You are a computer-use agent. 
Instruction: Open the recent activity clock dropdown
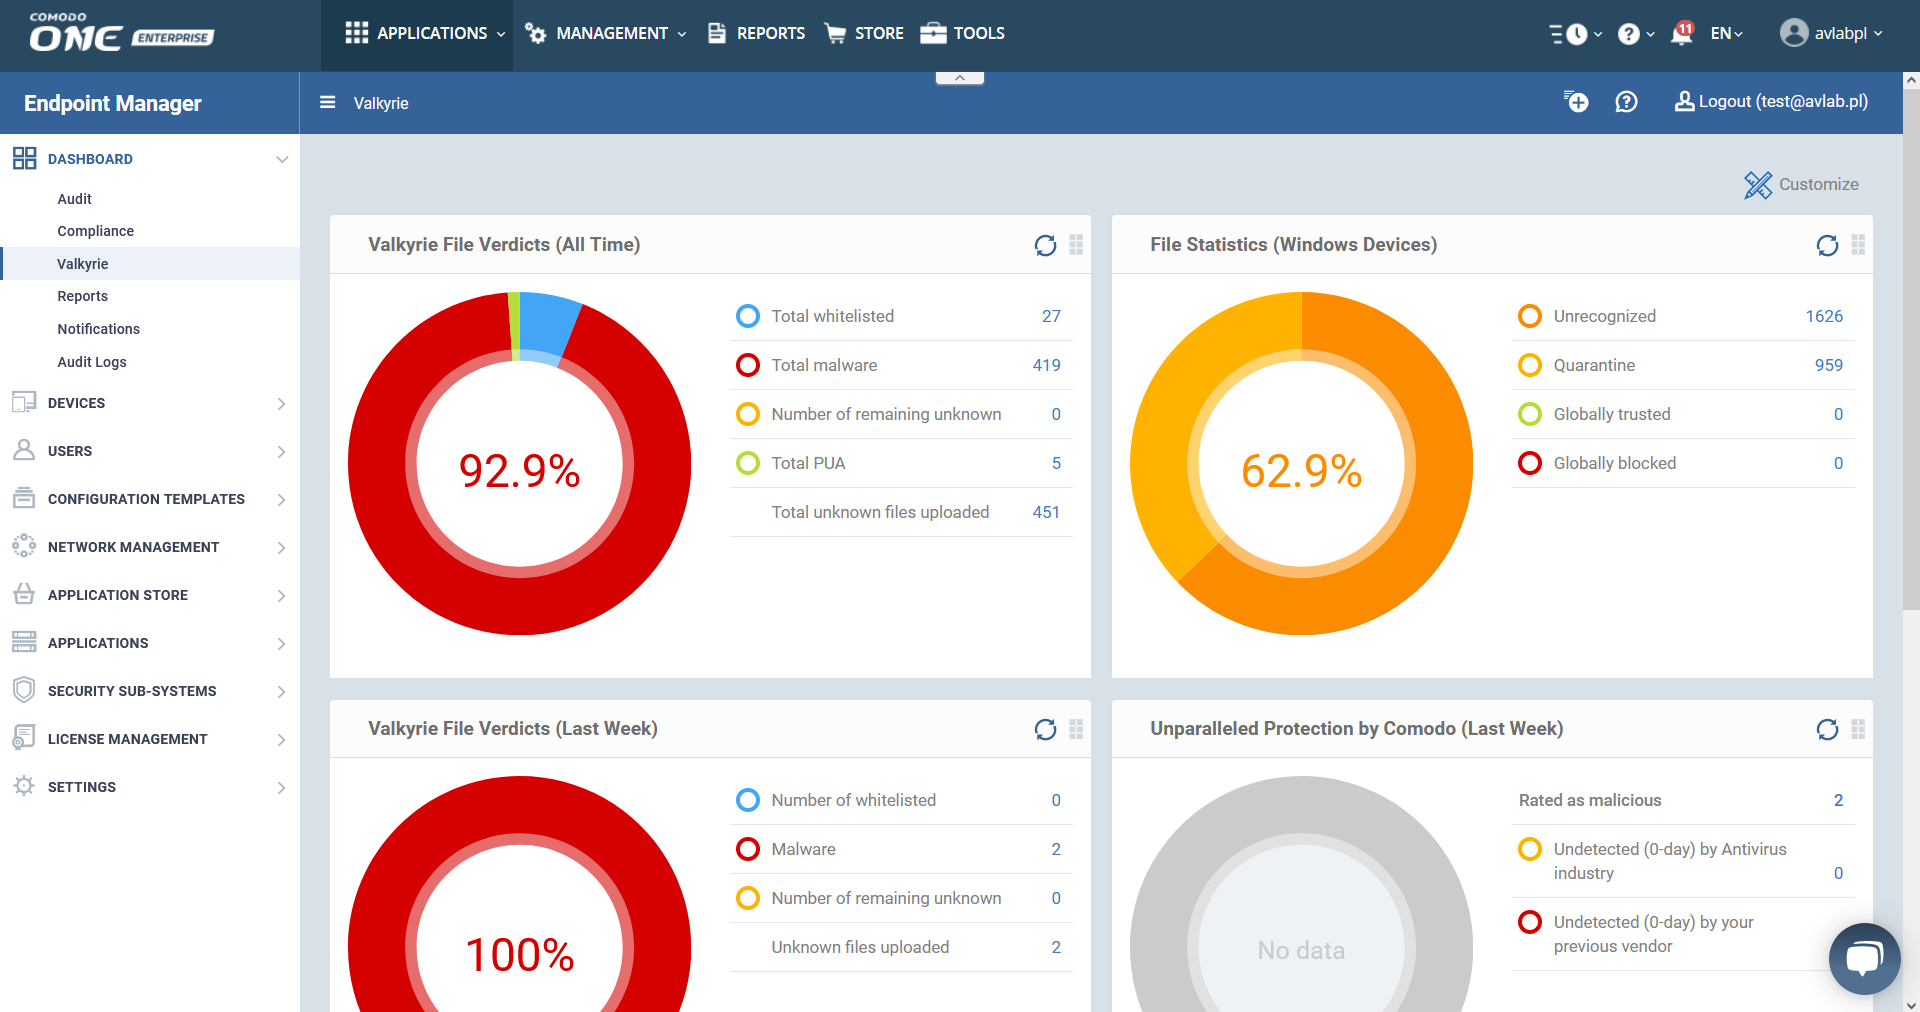[x=1575, y=34]
